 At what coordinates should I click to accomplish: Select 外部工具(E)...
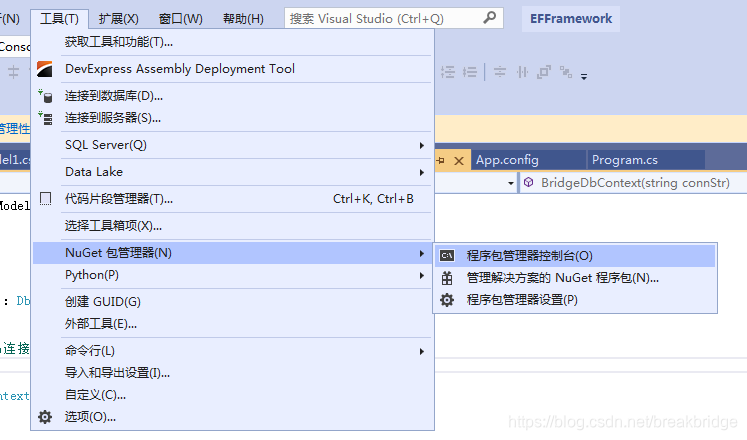coord(233,324)
